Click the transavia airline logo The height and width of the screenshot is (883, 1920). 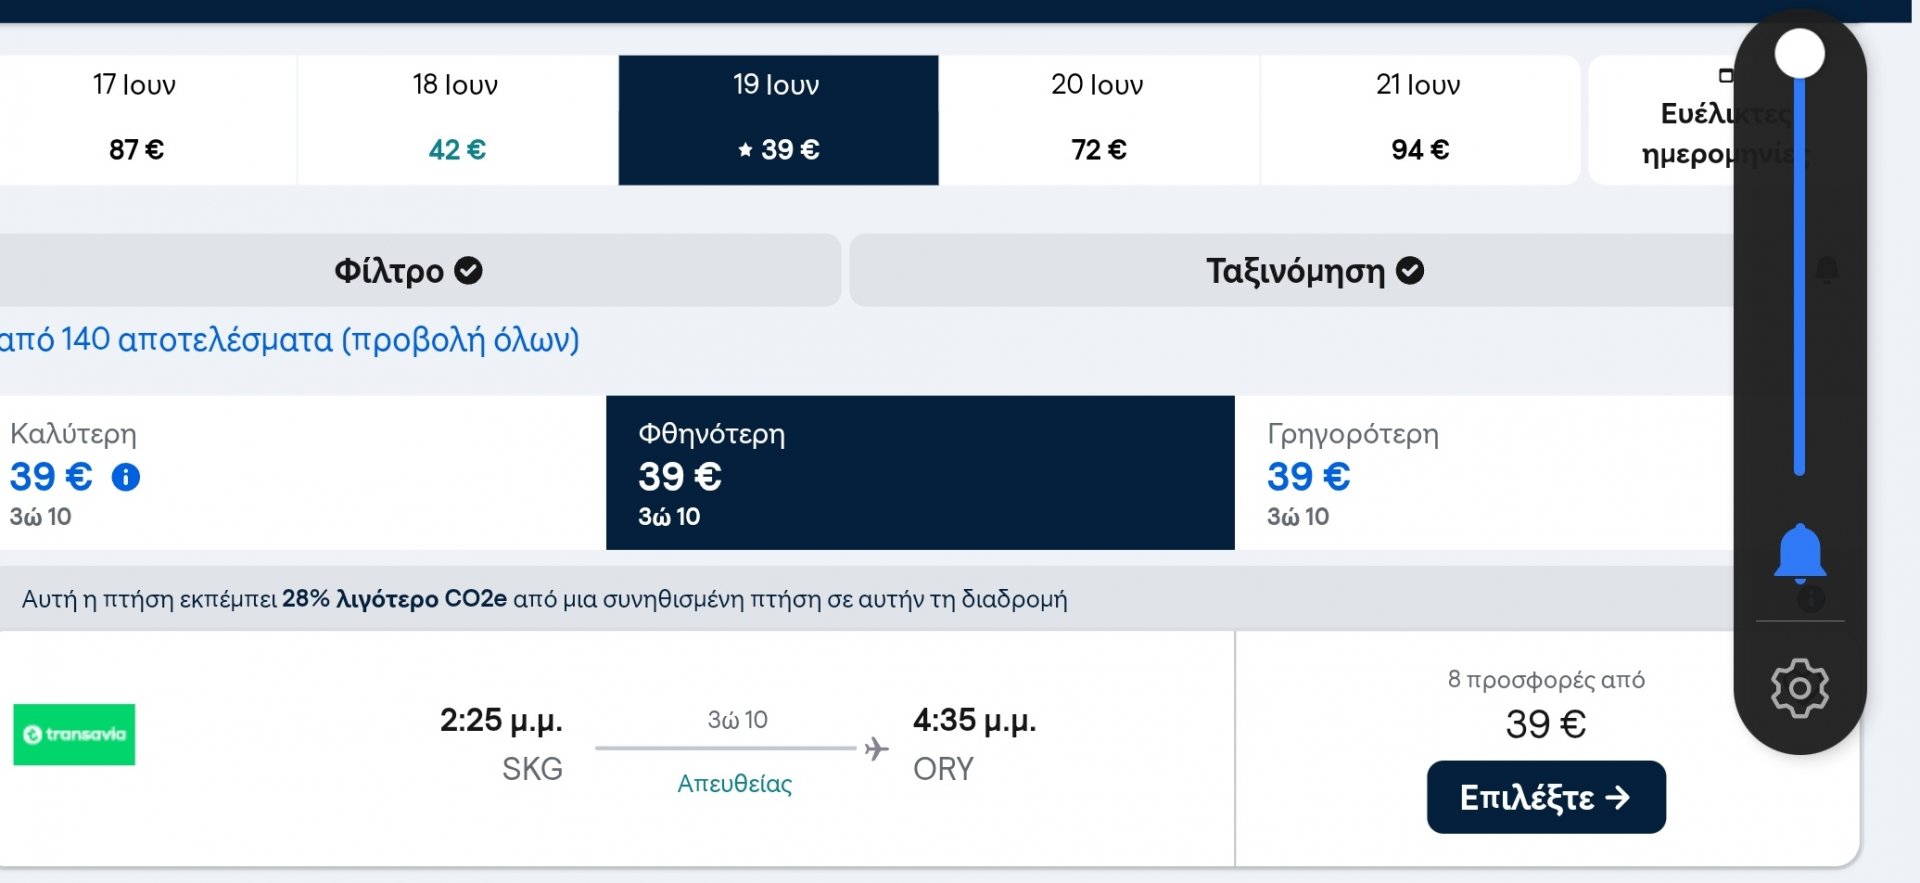point(74,735)
